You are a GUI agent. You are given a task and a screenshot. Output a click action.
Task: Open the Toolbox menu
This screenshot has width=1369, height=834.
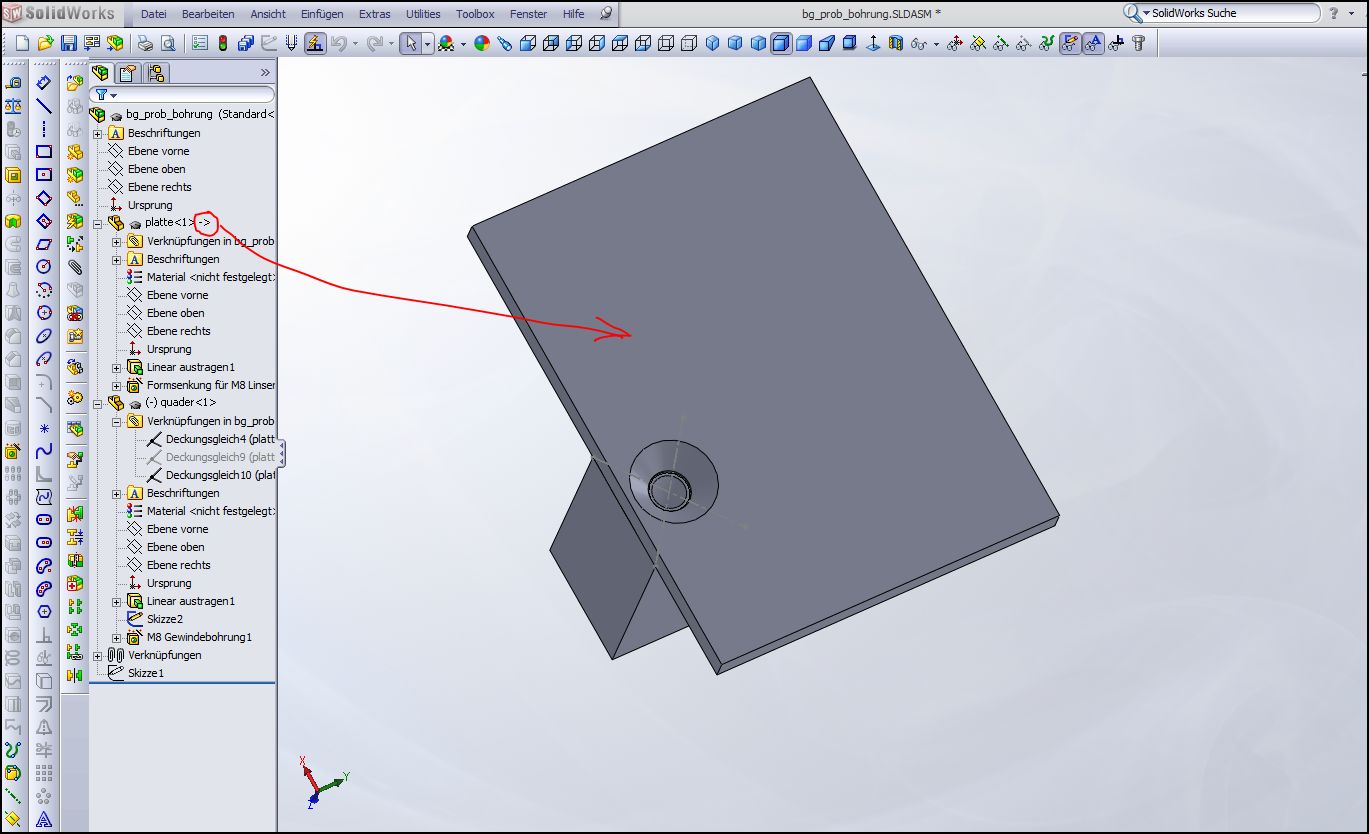tap(475, 14)
